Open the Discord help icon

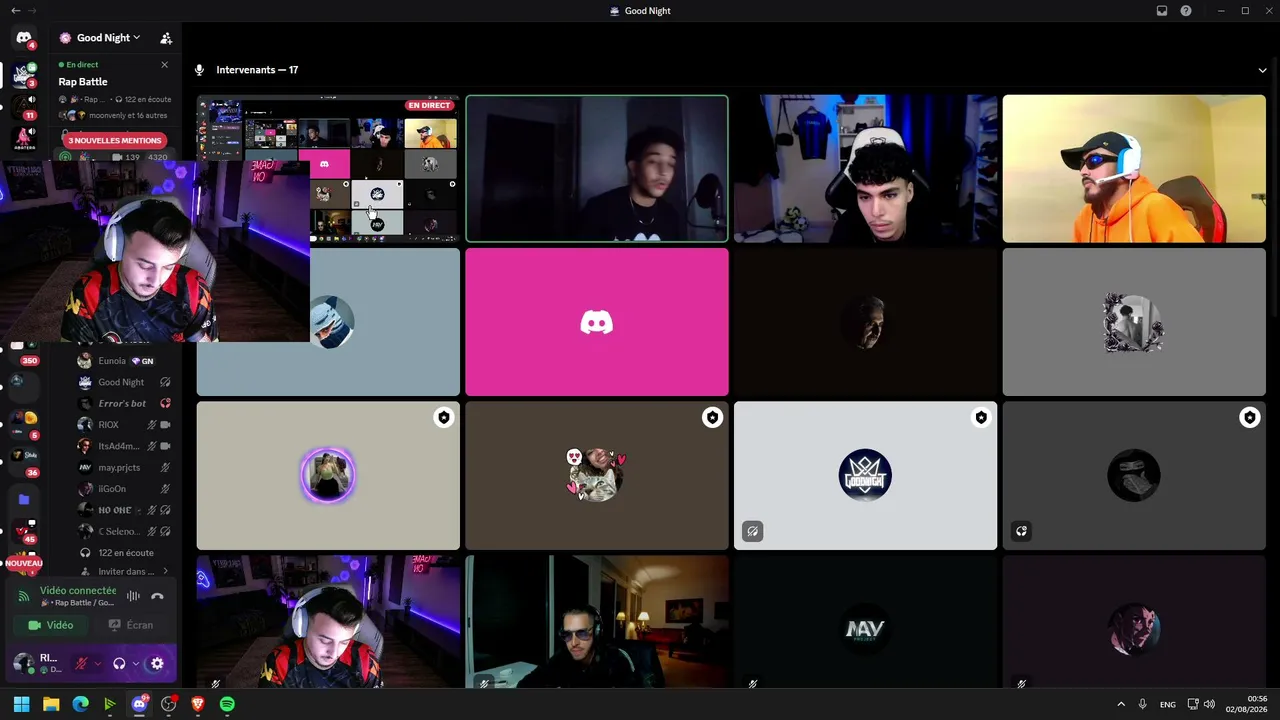coord(1186,11)
